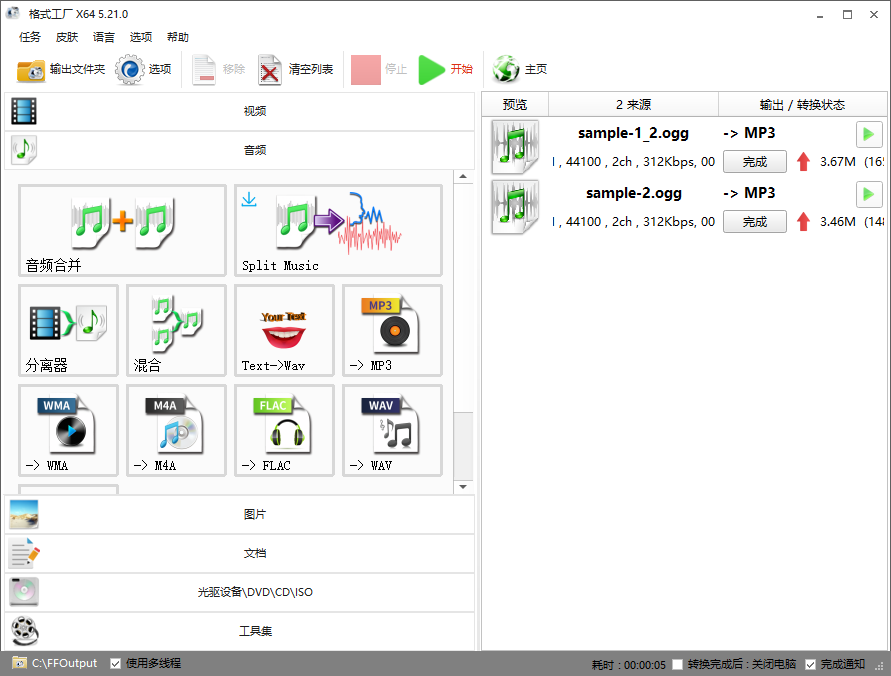Launch the 音频合并 audio merge tool
This screenshot has height=676, width=891.
pos(122,230)
